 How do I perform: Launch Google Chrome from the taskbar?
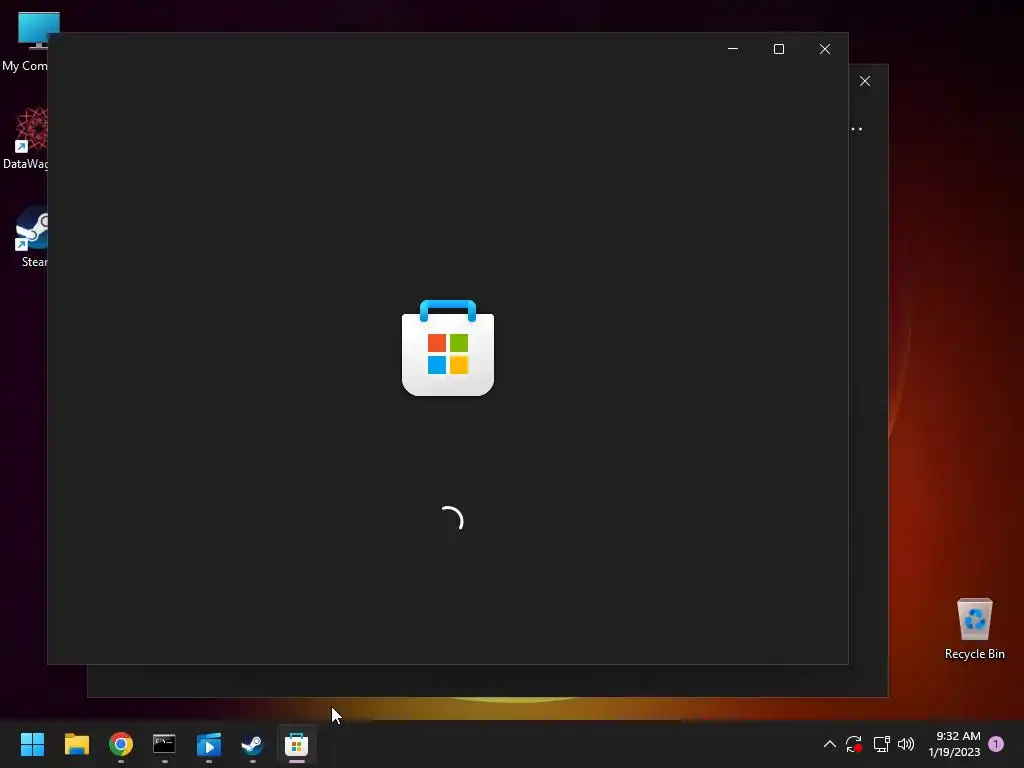pos(121,744)
